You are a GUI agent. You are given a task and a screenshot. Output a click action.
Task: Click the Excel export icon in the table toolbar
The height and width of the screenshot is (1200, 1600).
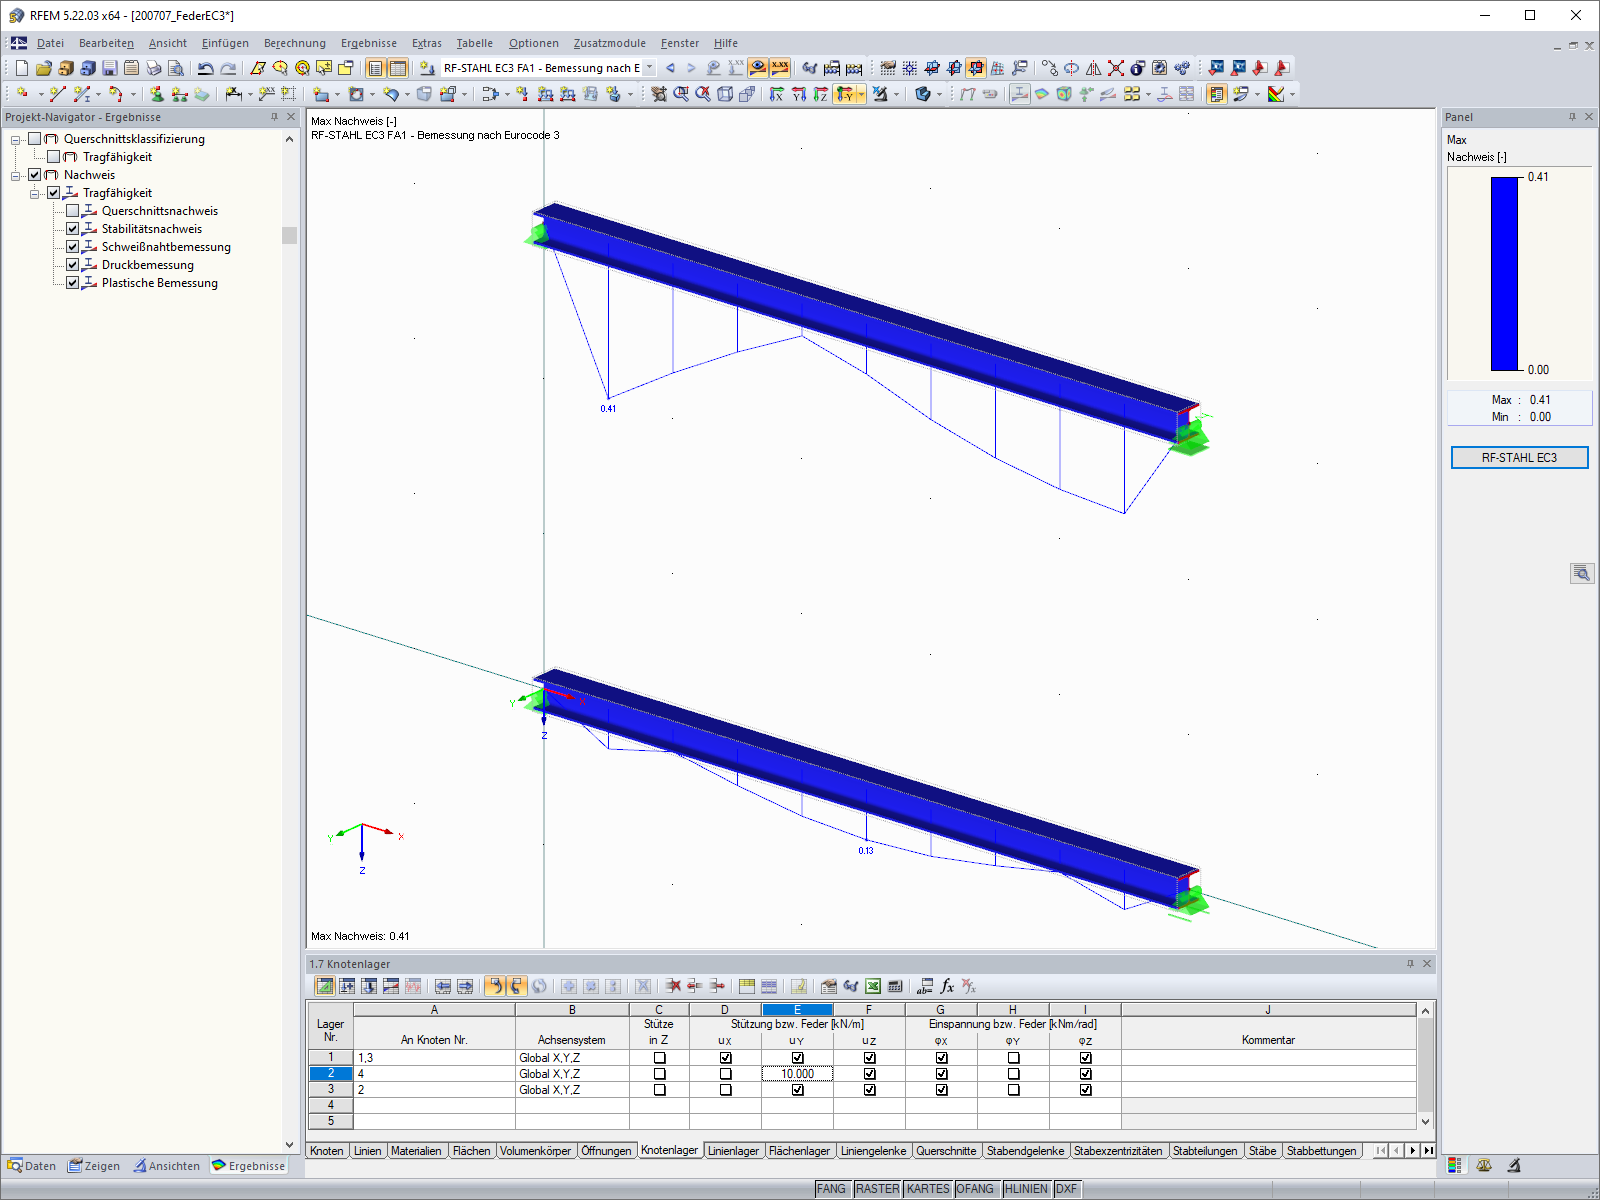coord(873,986)
